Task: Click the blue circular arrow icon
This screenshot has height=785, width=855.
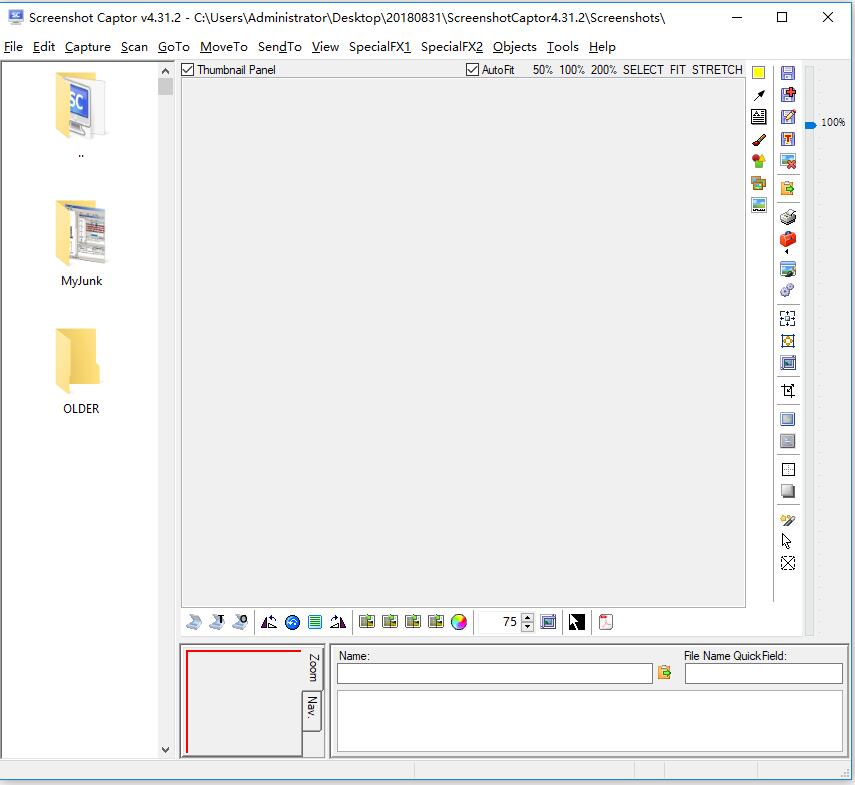Action: point(292,622)
